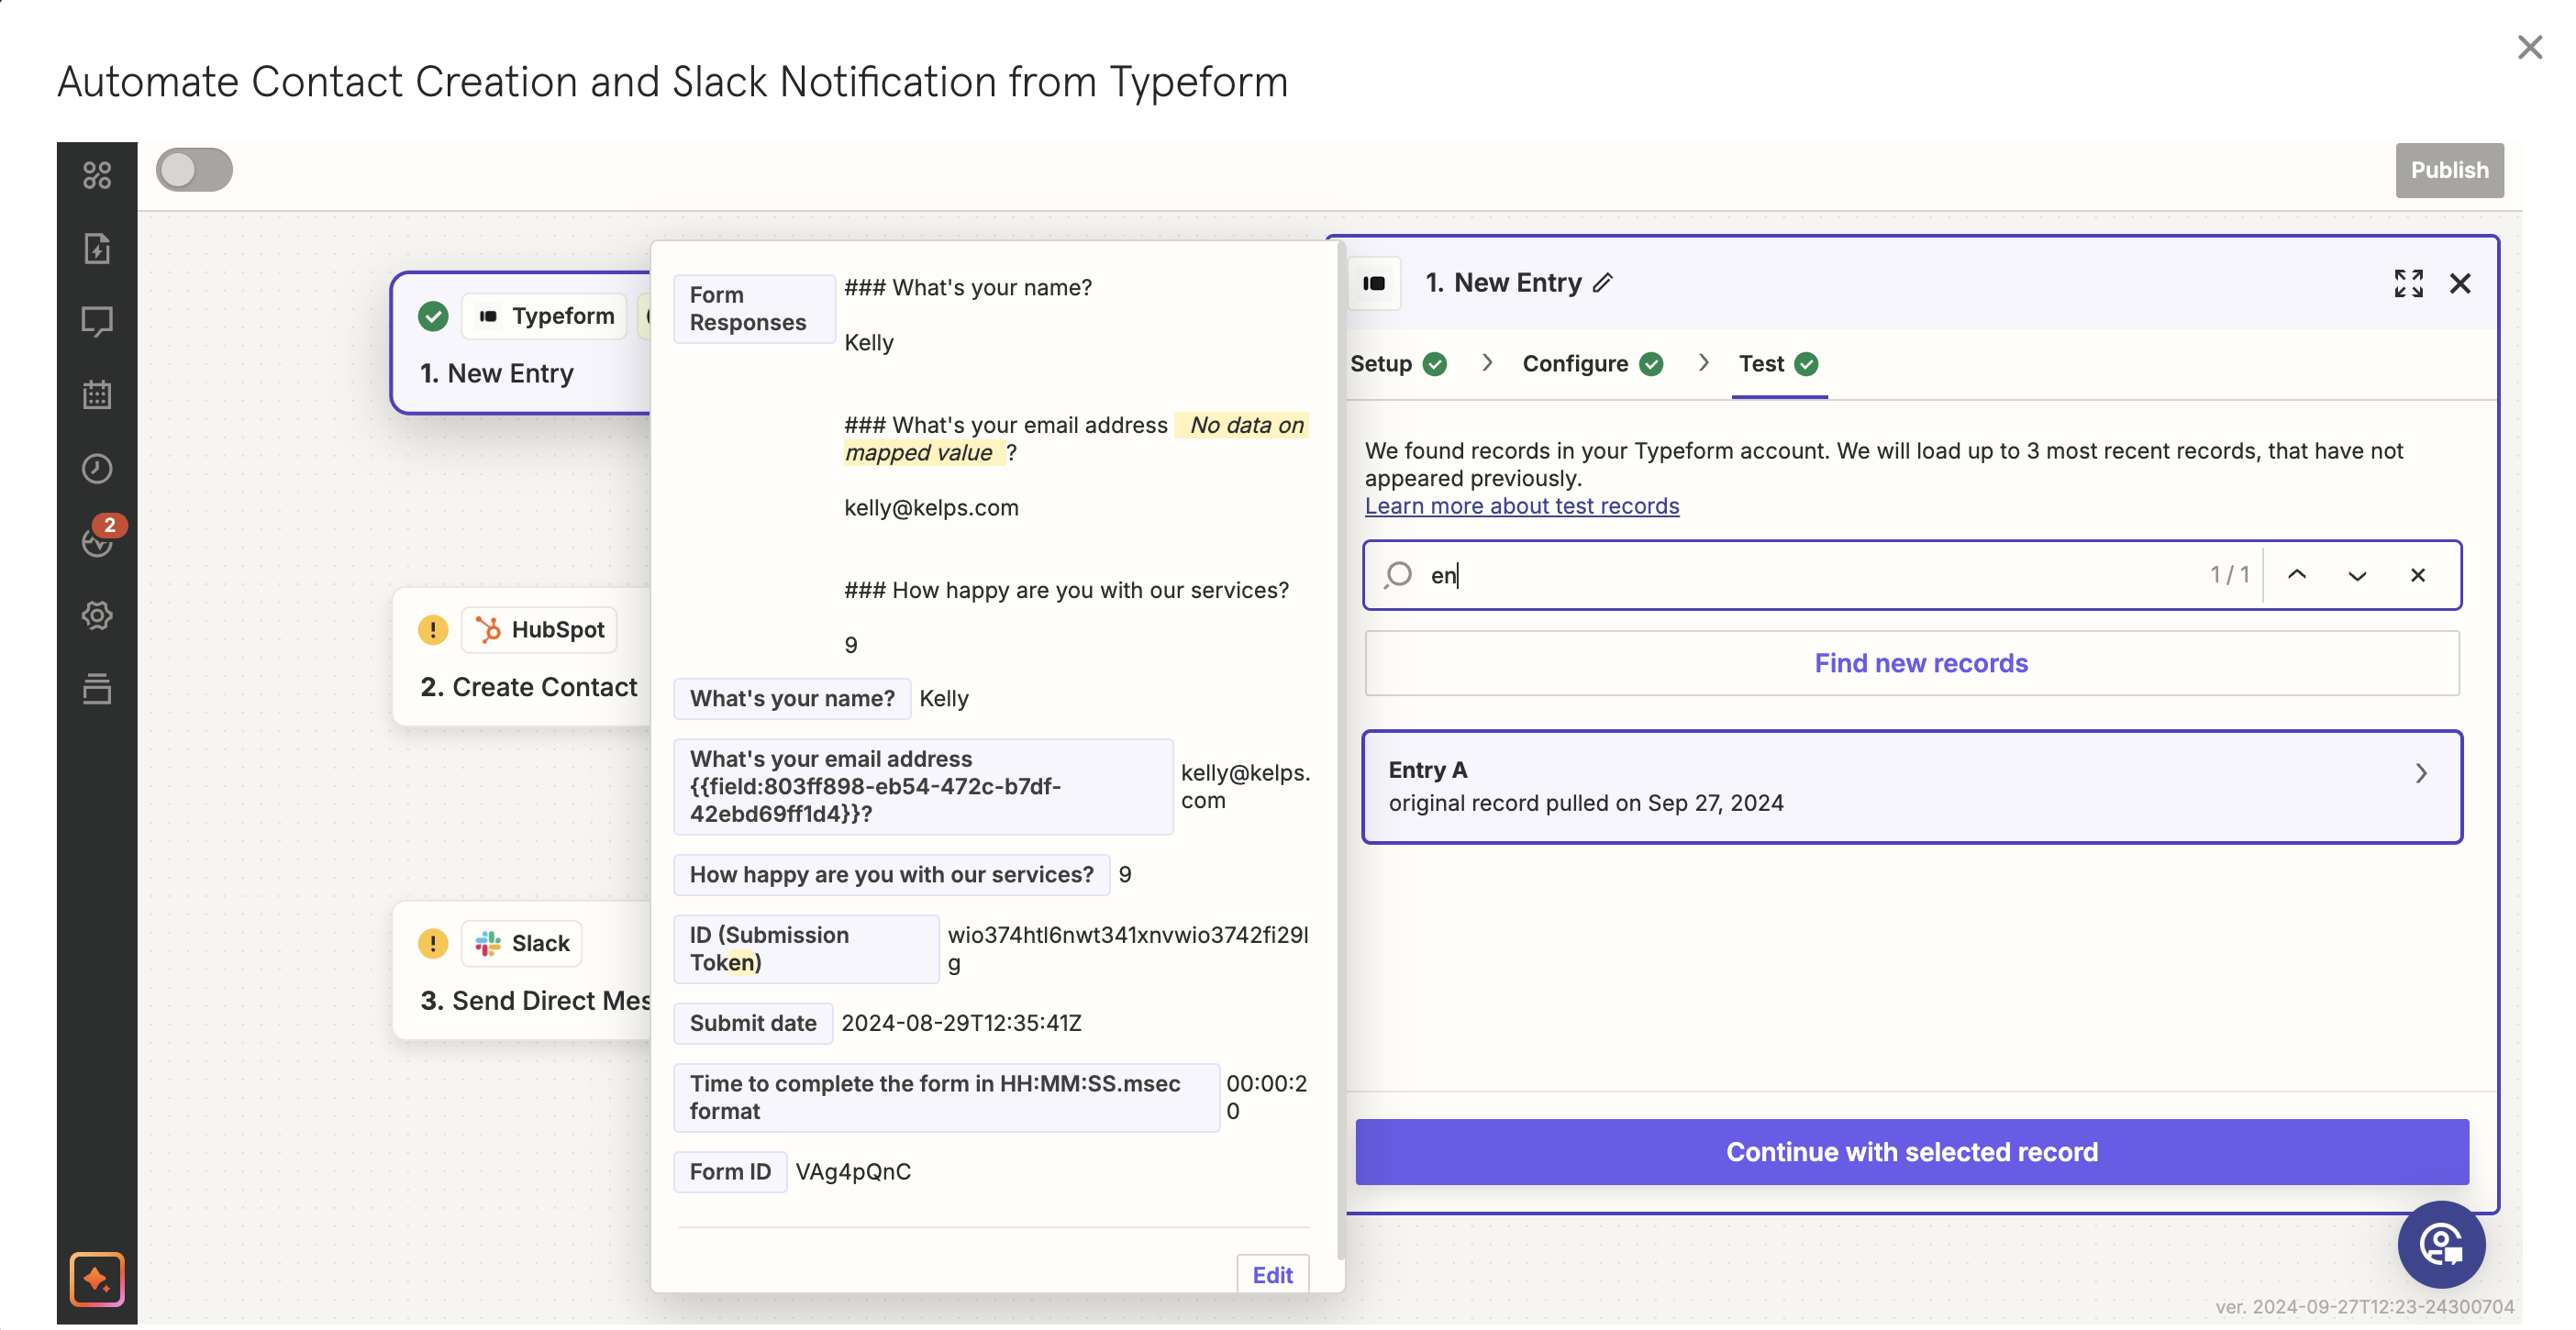
Task: Click the settings gear icon in left sidebar
Action: click(x=96, y=615)
